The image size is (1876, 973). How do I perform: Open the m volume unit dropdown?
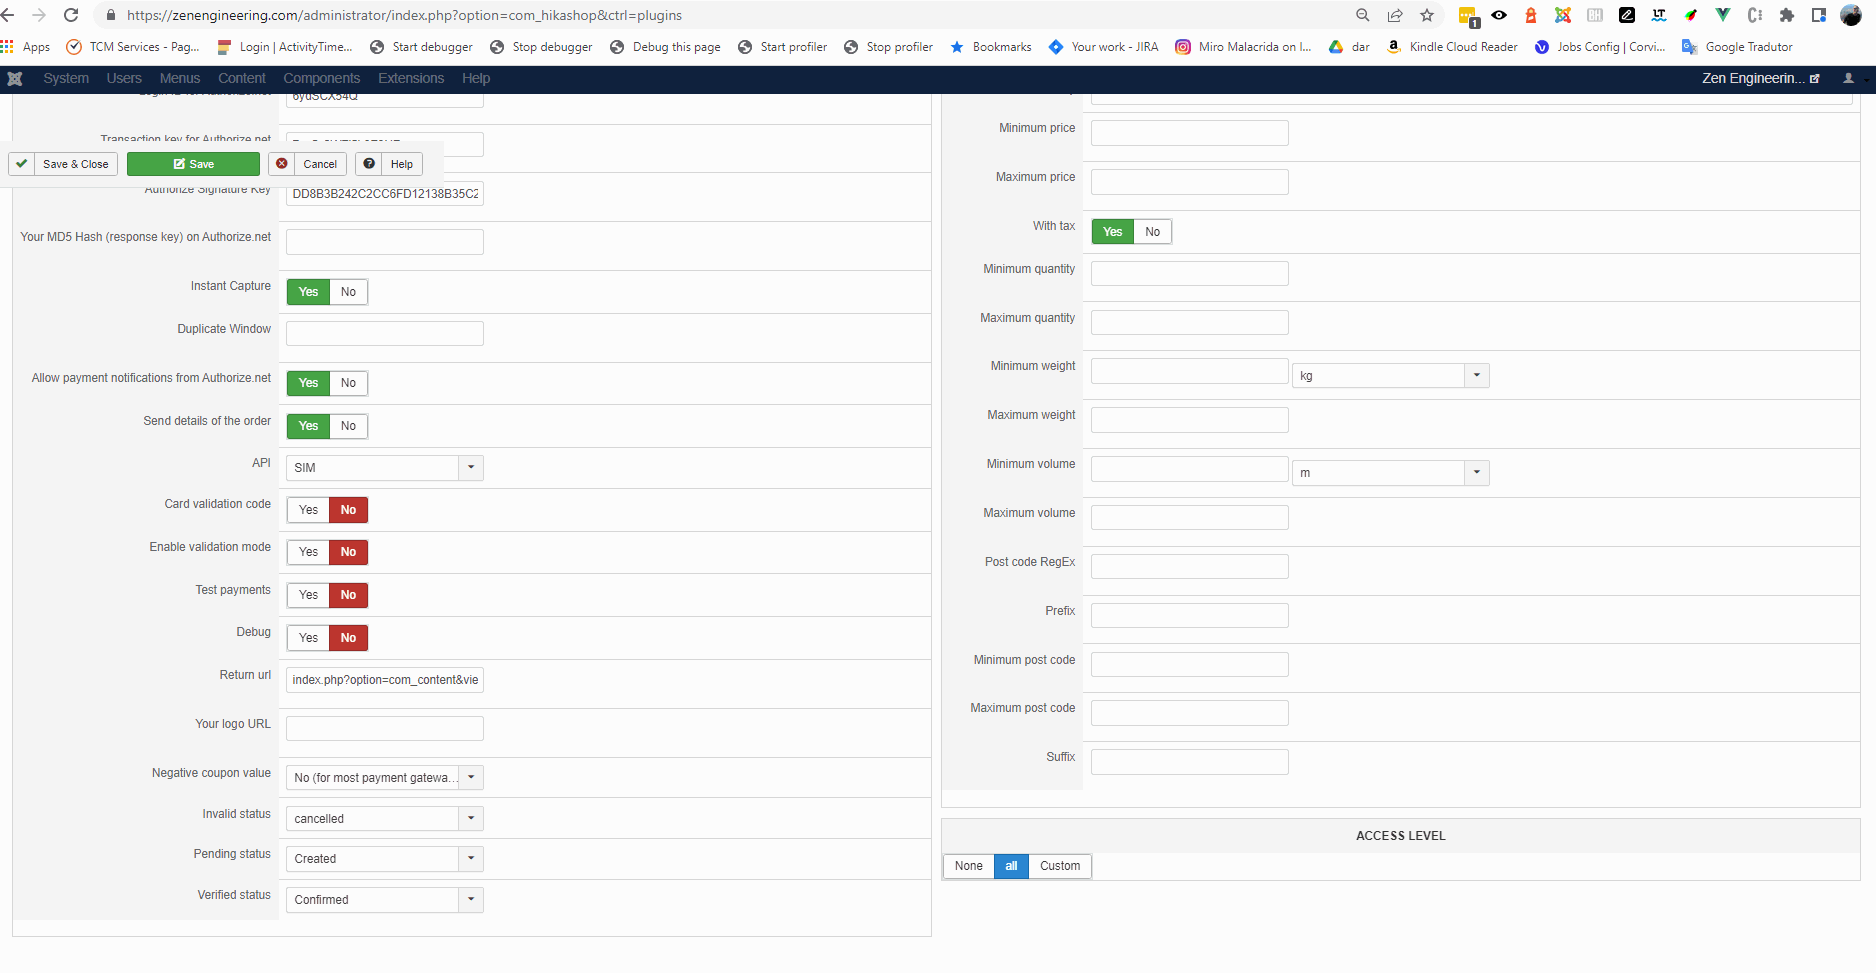[x=1391, y=473]
